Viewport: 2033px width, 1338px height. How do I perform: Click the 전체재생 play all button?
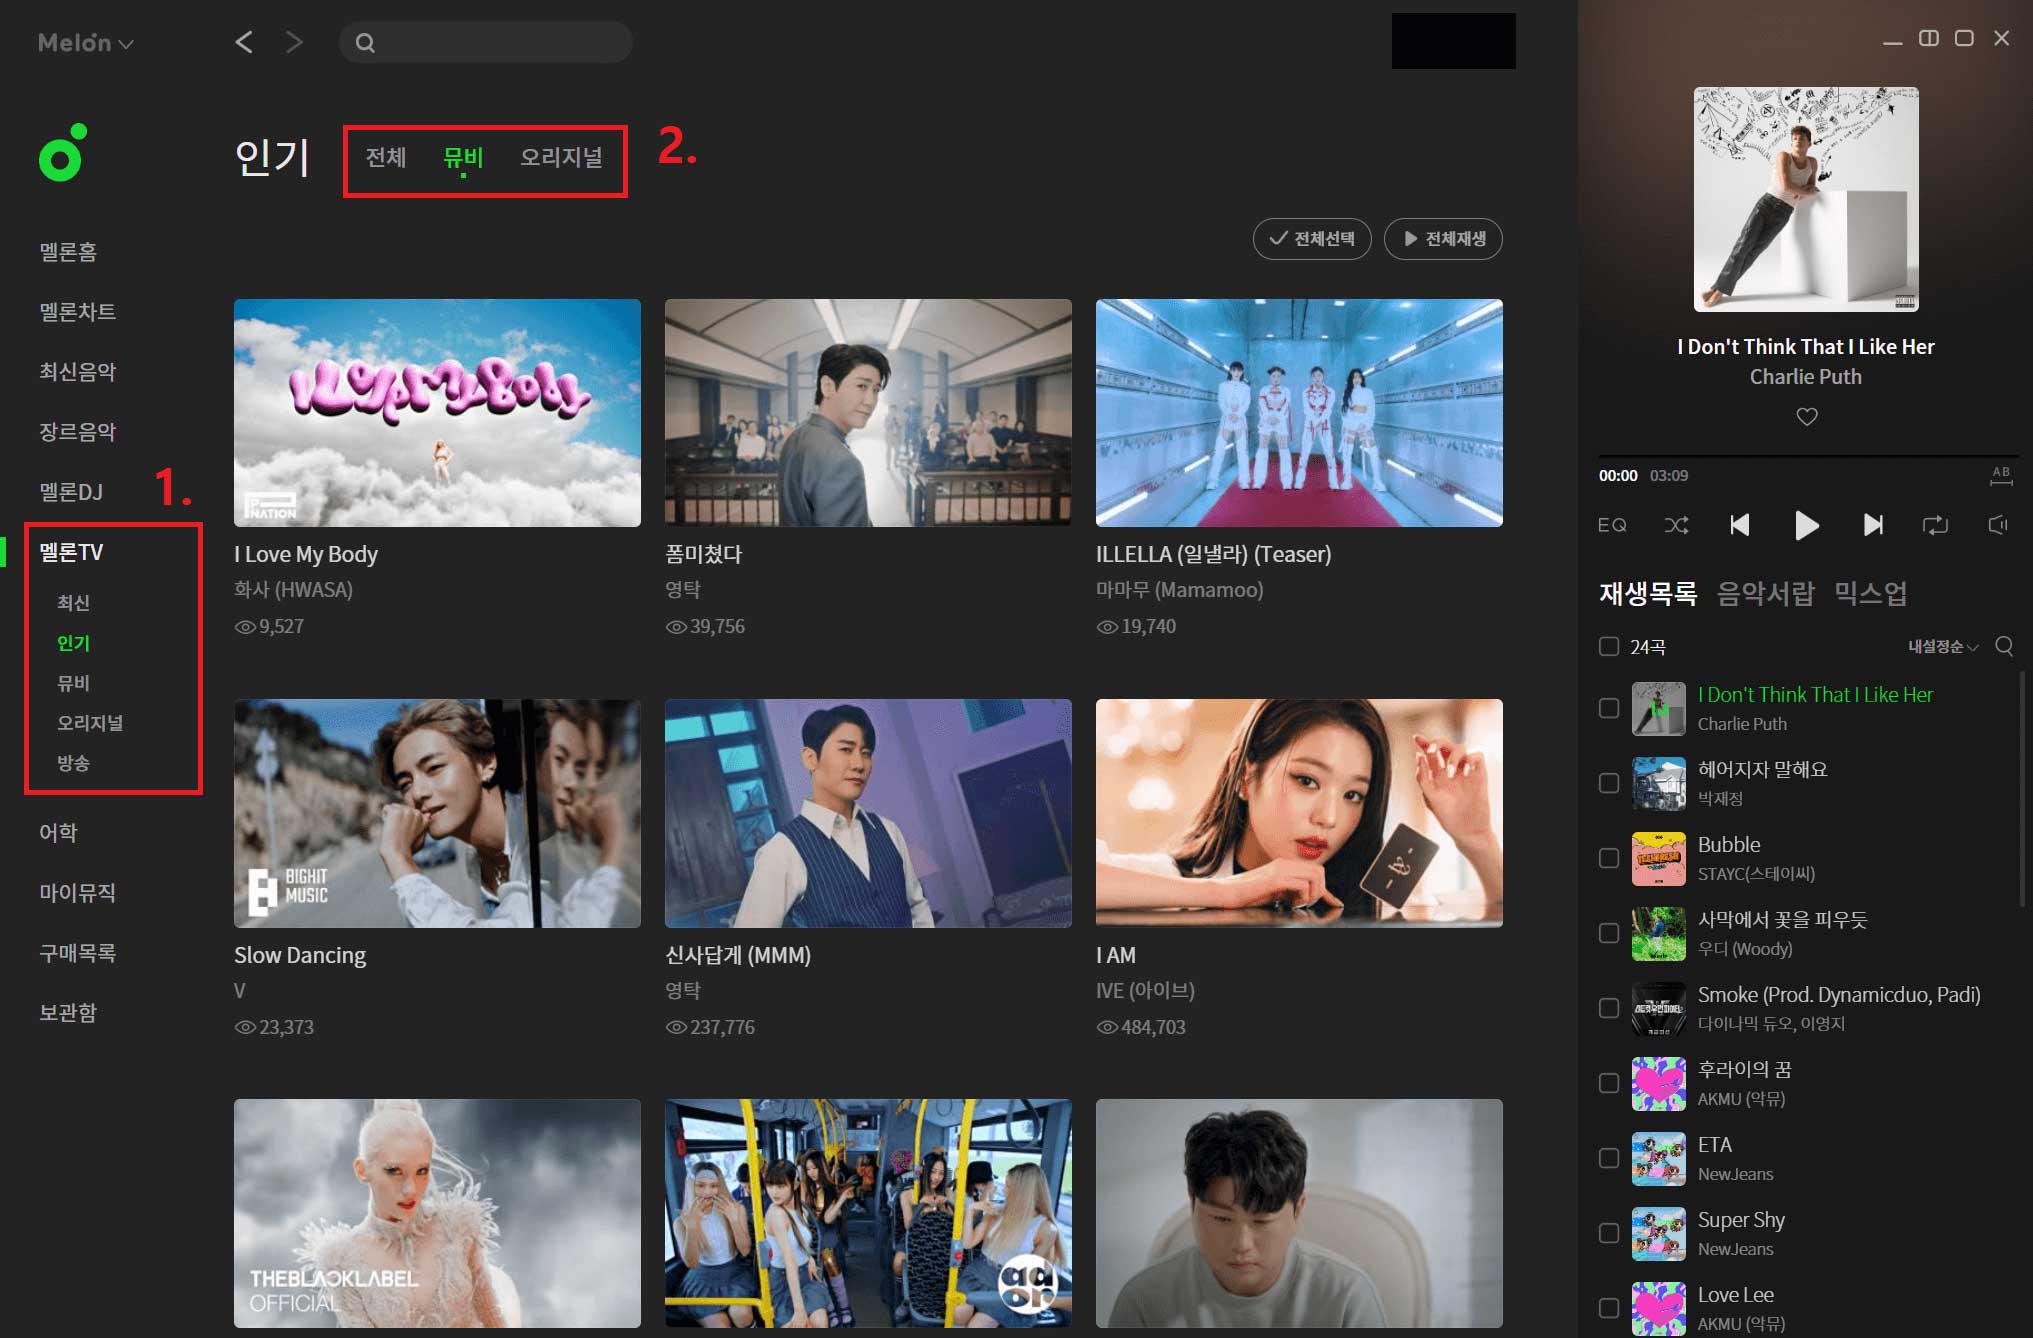coord(1443,239)
